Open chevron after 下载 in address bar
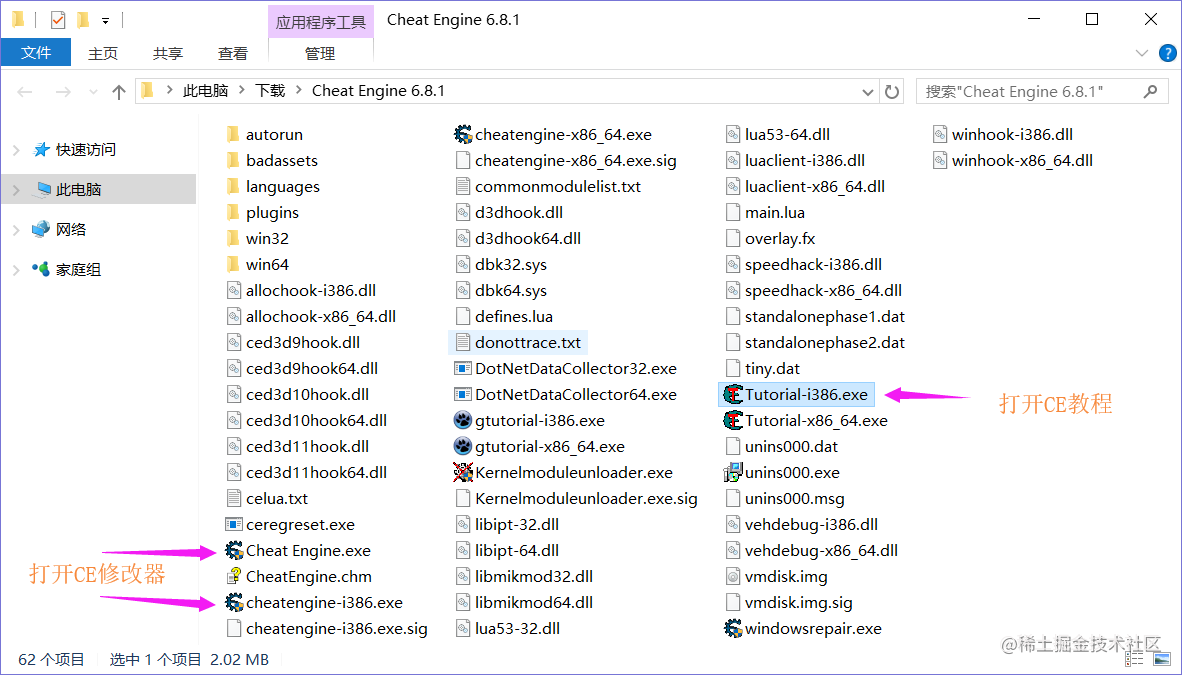 click(x=299, y=91)
